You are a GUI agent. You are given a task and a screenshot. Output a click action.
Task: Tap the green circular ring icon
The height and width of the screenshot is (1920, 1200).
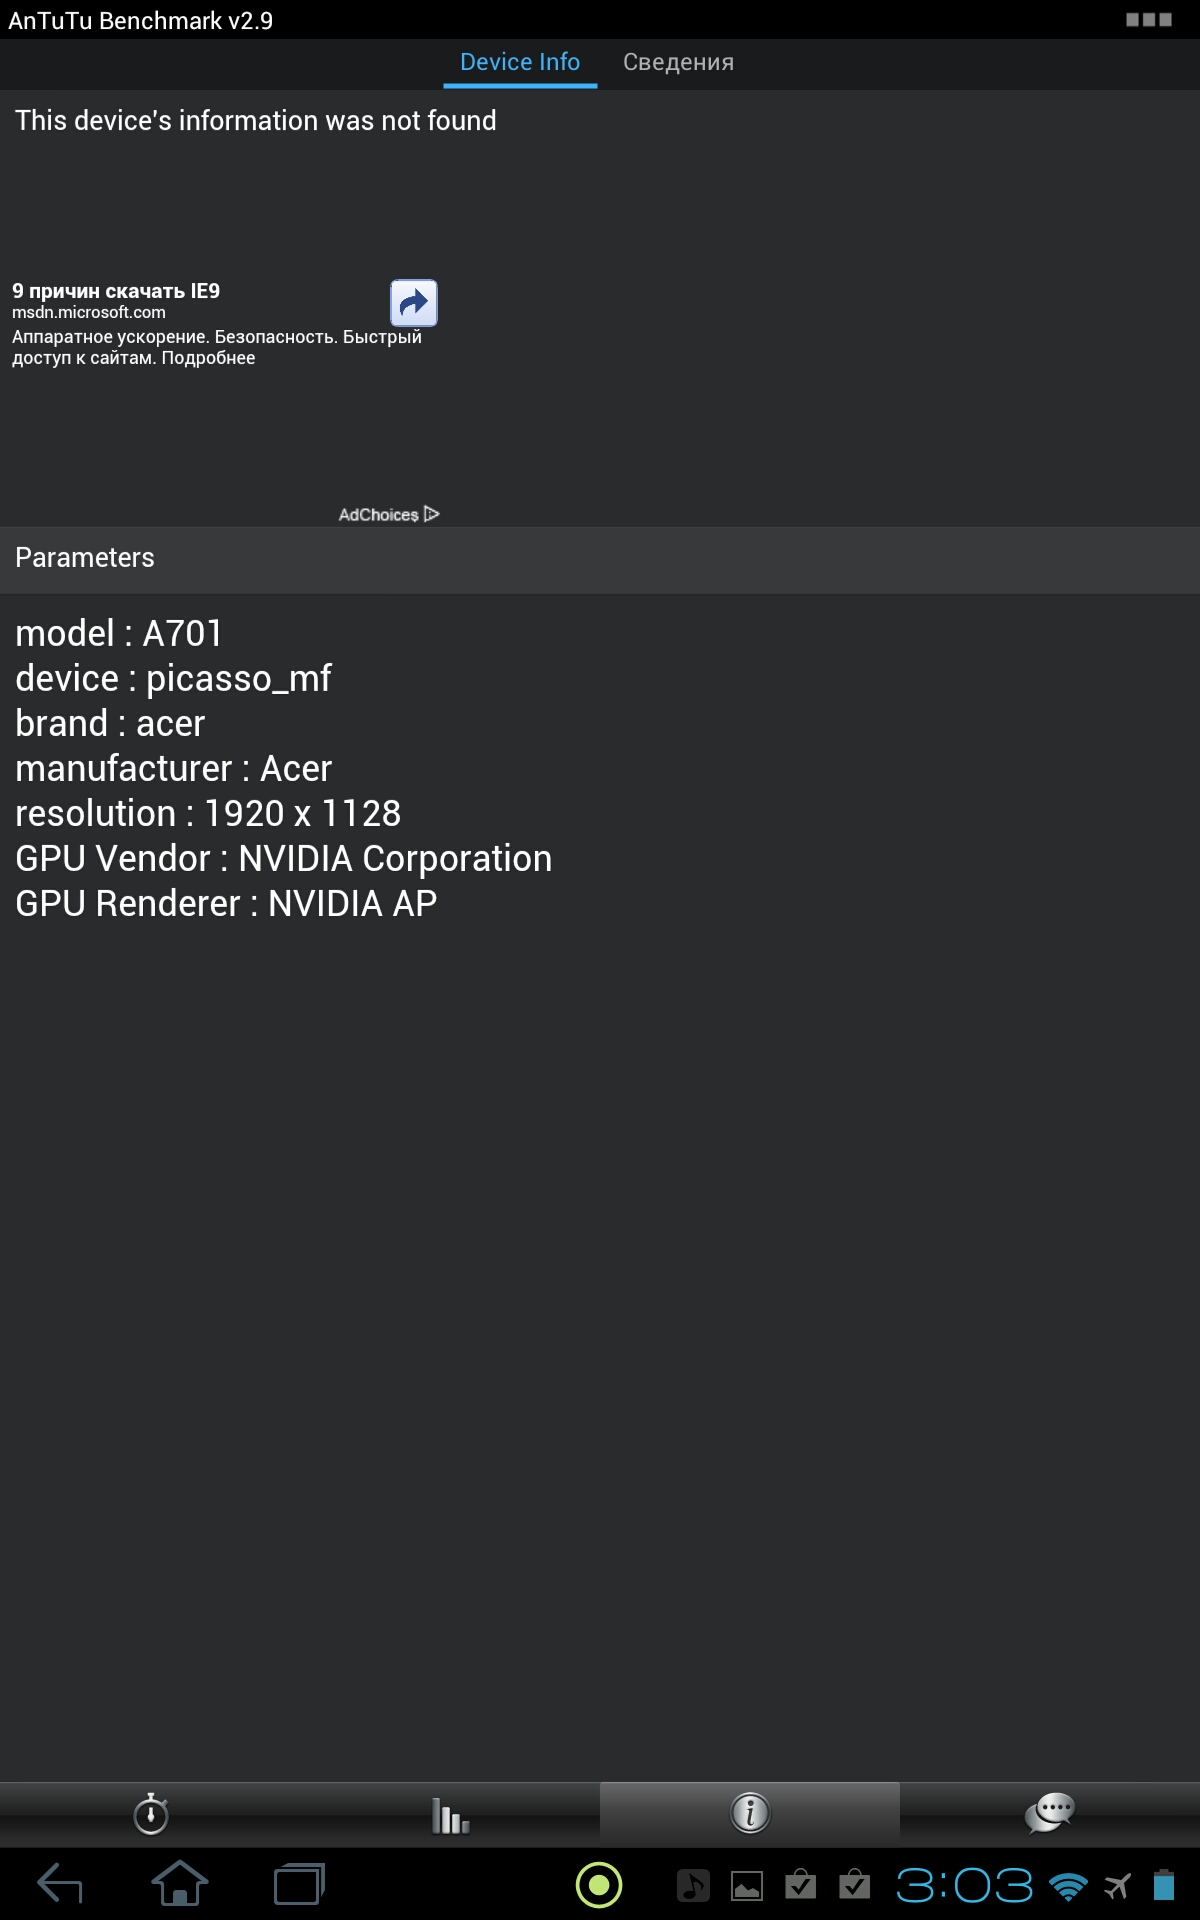[599, 1885]
